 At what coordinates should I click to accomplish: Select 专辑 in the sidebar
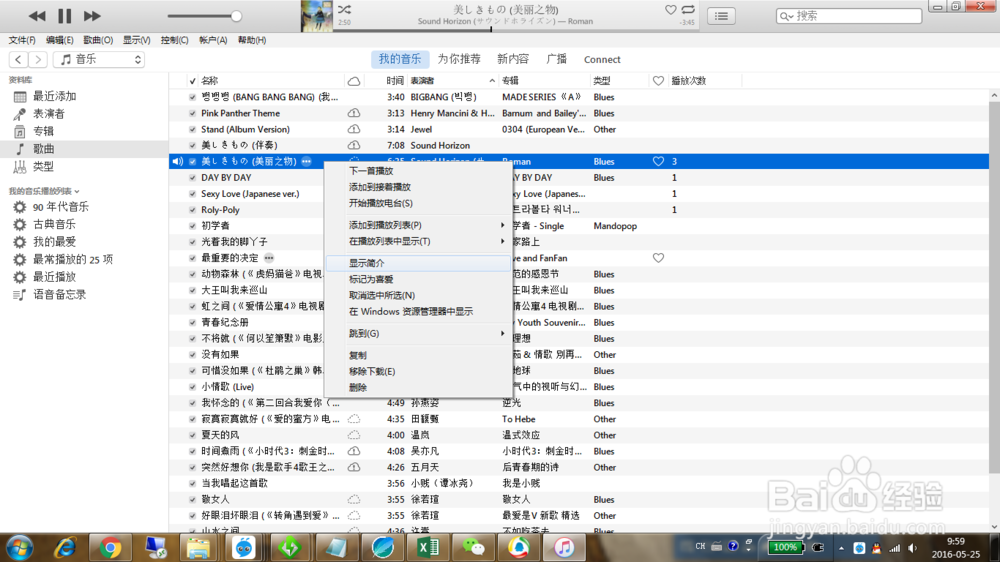43,131
